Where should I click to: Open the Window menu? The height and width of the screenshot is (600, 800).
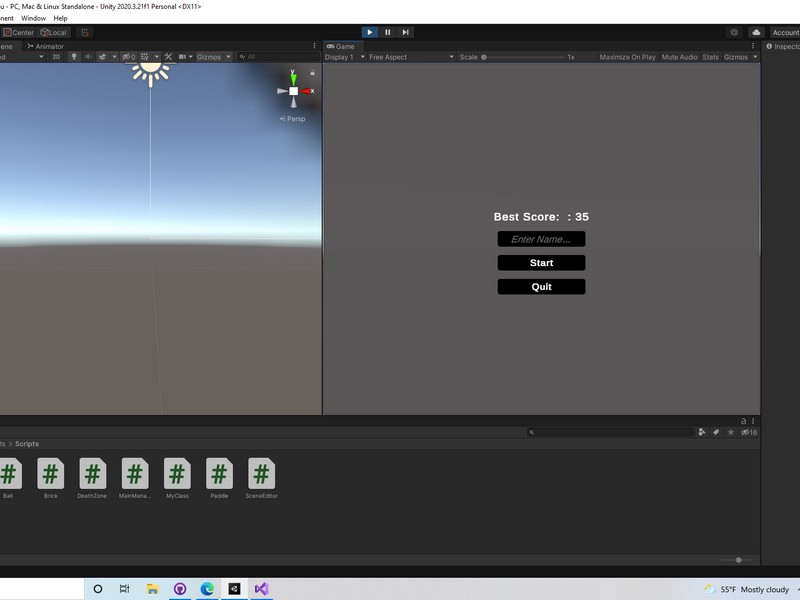click(x=33, y=18)
